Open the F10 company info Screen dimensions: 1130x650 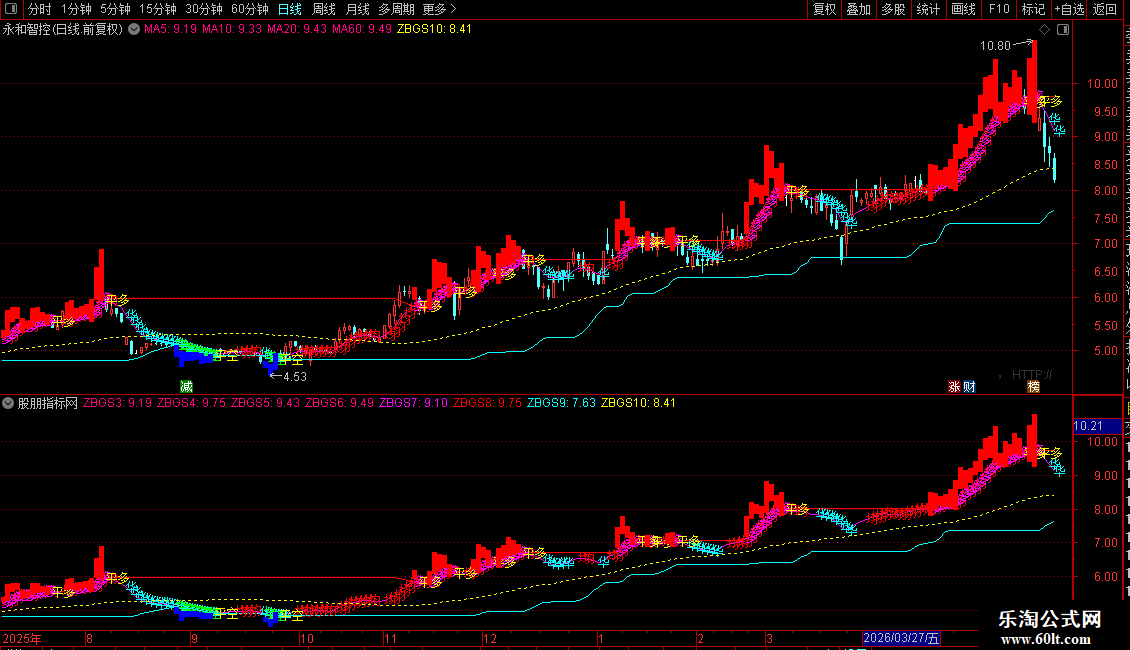click(x=999, y=9)
